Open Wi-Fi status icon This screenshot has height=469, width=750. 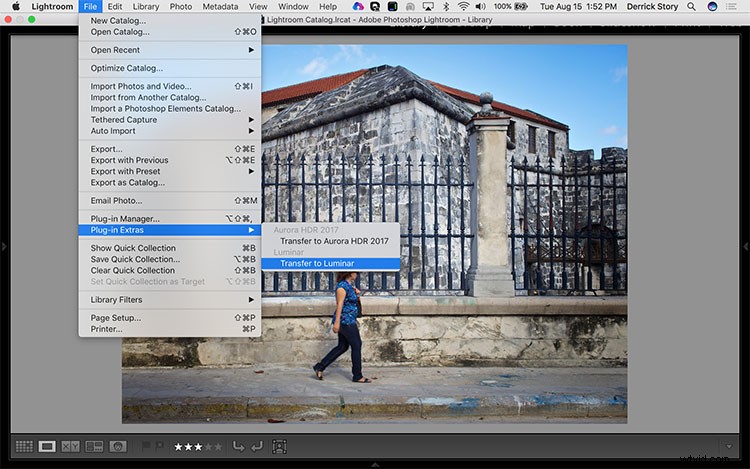(x=463, y=6)
